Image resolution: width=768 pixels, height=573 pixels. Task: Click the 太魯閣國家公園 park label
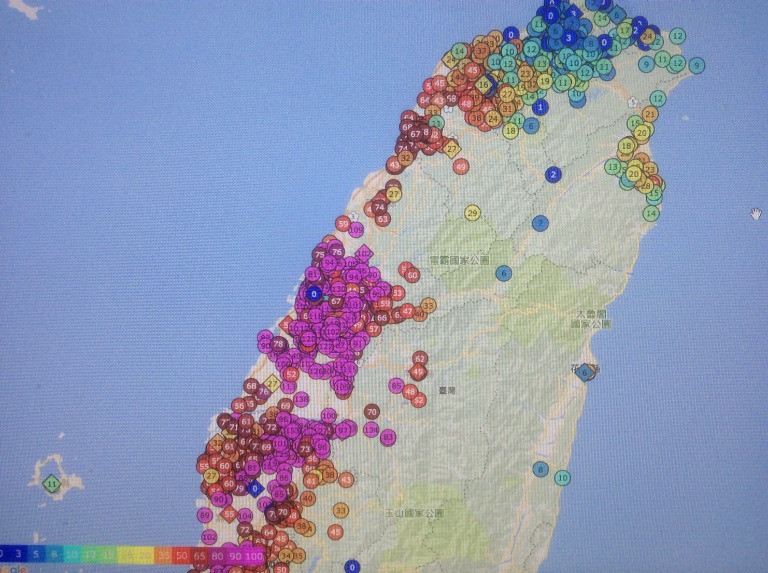coord(590,319)
